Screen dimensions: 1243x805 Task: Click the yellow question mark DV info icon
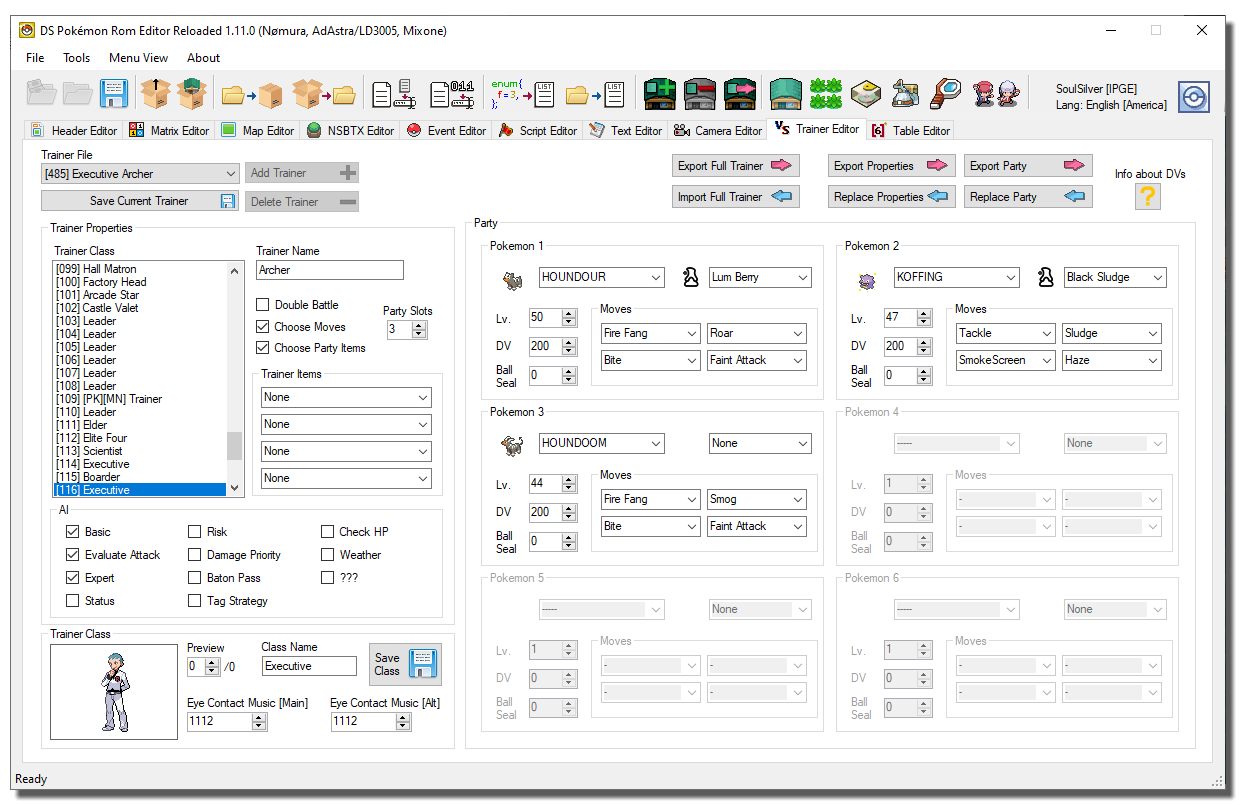pos(1147,197)
